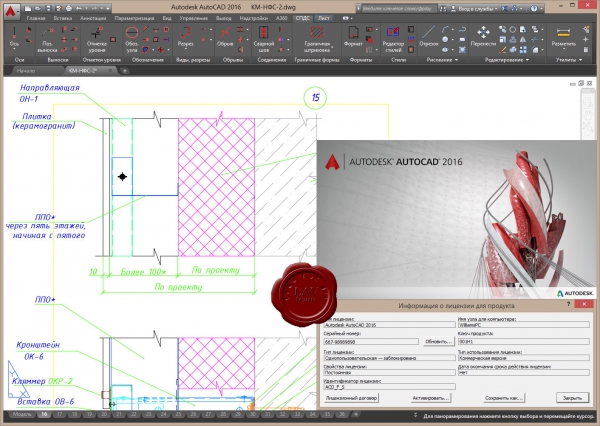Screen dimensions: 600x426
Task: Close the КМ-НФС-2 document tab
Action: (110, 70)
